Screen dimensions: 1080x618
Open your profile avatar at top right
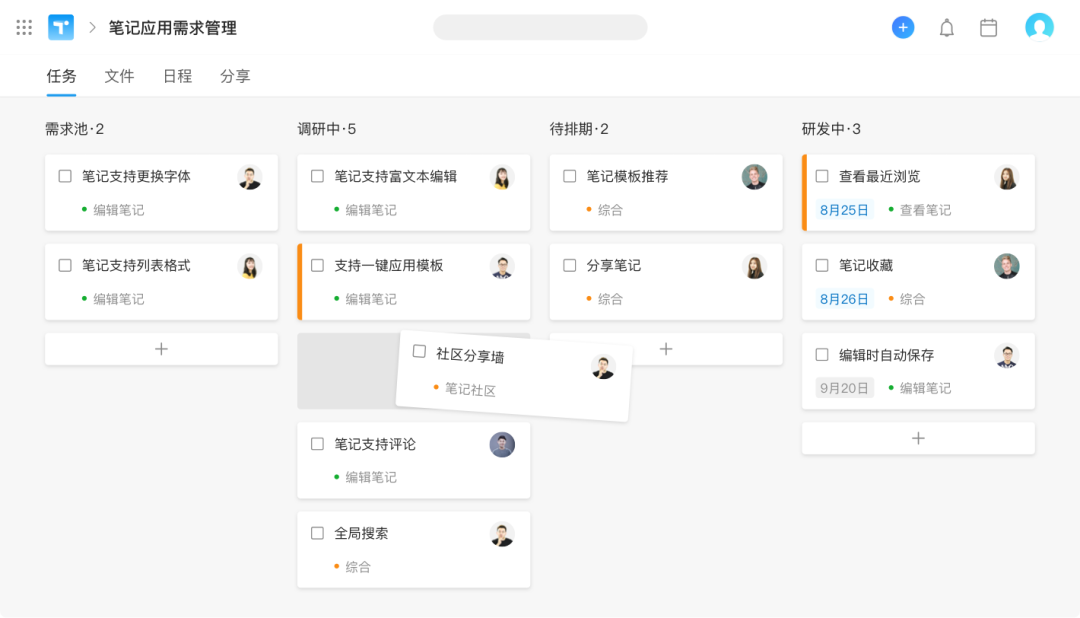(1039, 27)
